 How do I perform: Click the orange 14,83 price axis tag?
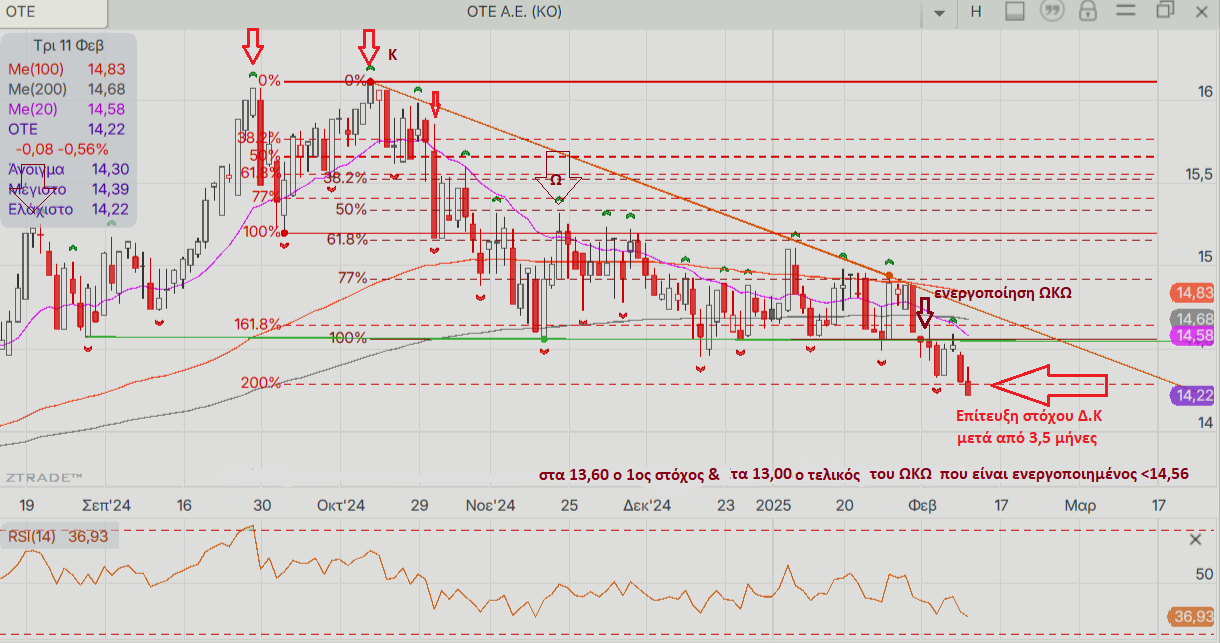click(x=1191, y=294)
